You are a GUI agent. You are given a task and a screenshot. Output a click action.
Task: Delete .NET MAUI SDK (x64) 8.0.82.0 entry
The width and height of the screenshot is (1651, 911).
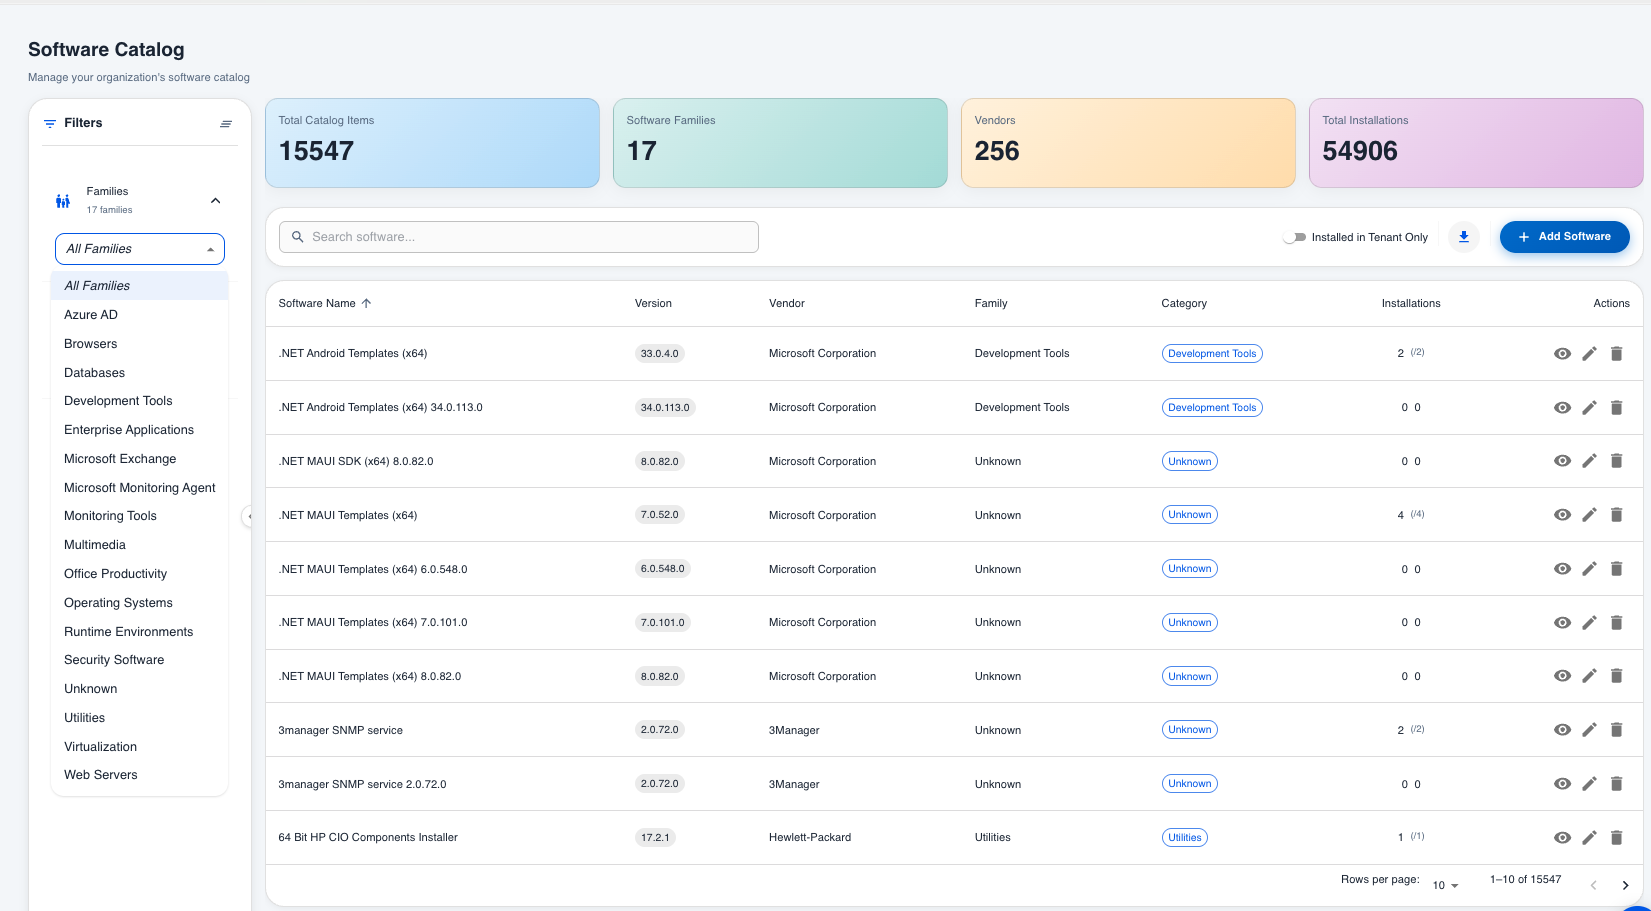(1616, 461)
